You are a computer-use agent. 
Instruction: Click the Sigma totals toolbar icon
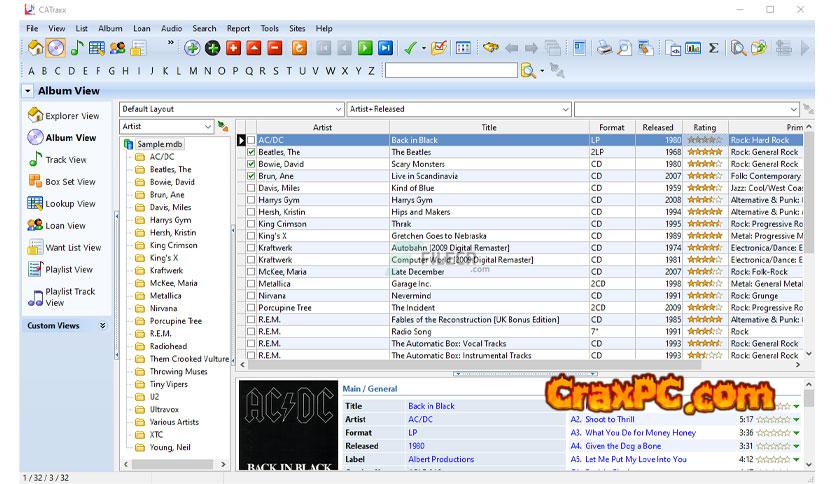(x=714, y=47)
